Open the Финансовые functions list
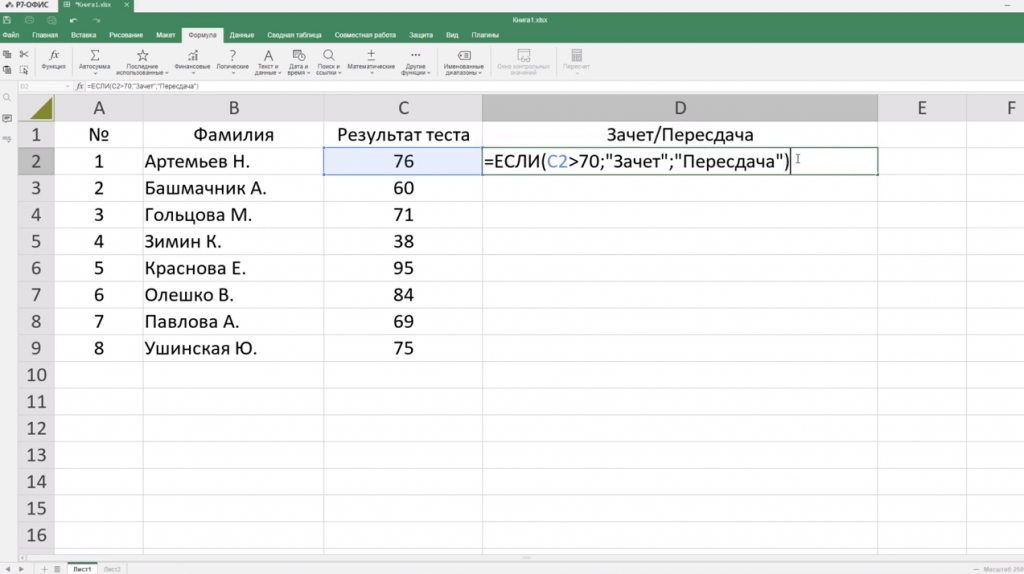This screenshot has width=1024, height=574. coord(193,61)
